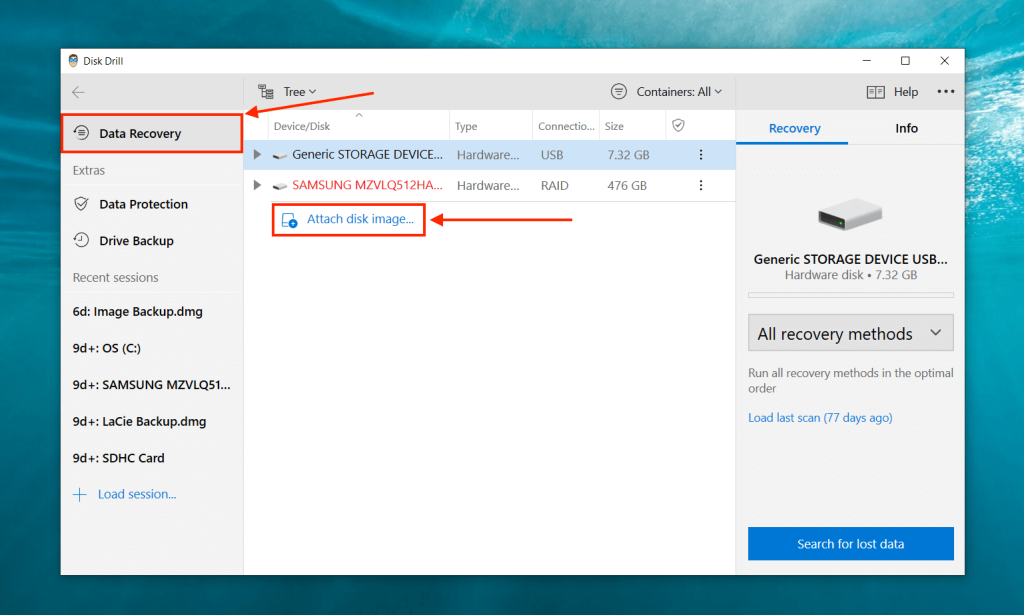The height and width of the screenshot is (615, 1024).
Task: Open the ellipsis overflow menu top right
Action: tap(945, 91)
